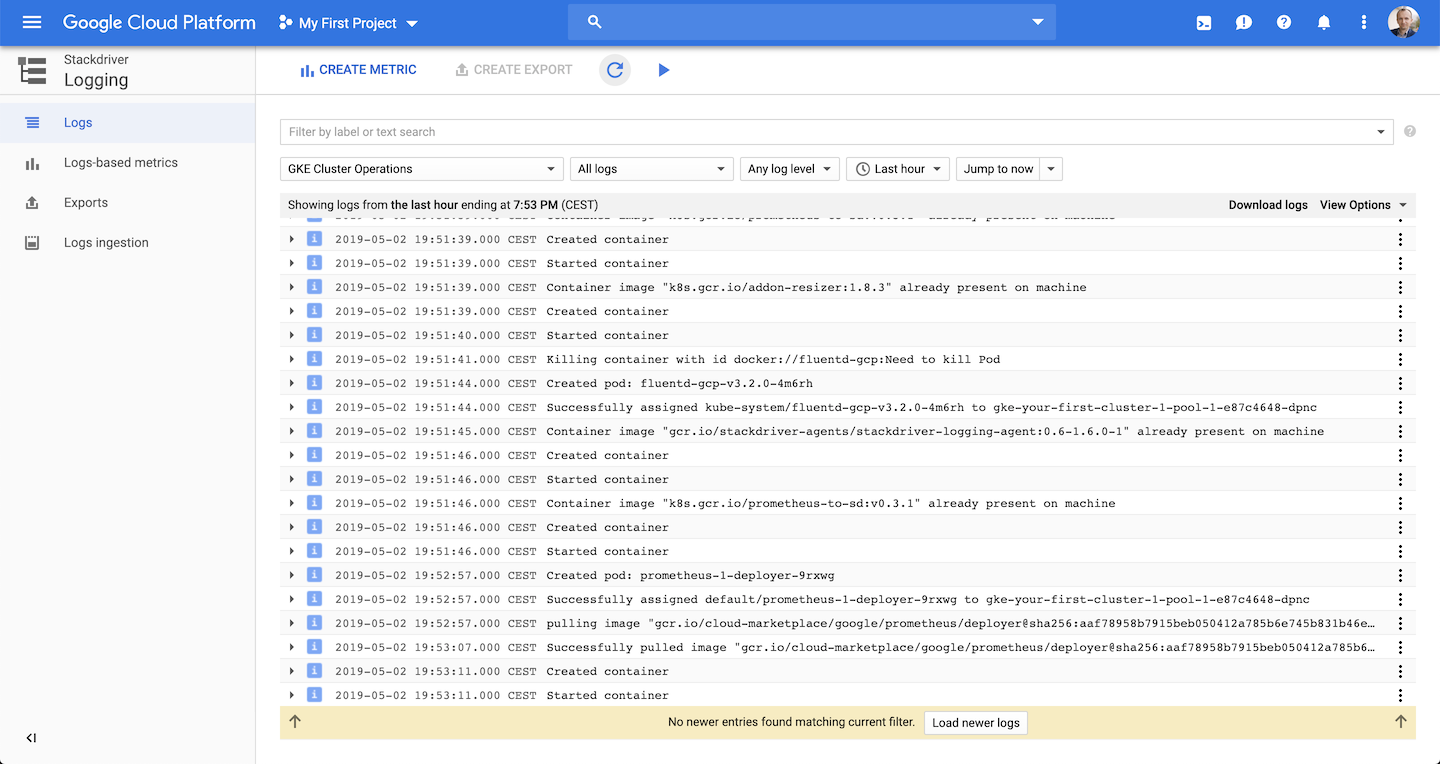Expand the search bar dropdown arrow
Screen dimensions: 1440x764
(1038, 22)
